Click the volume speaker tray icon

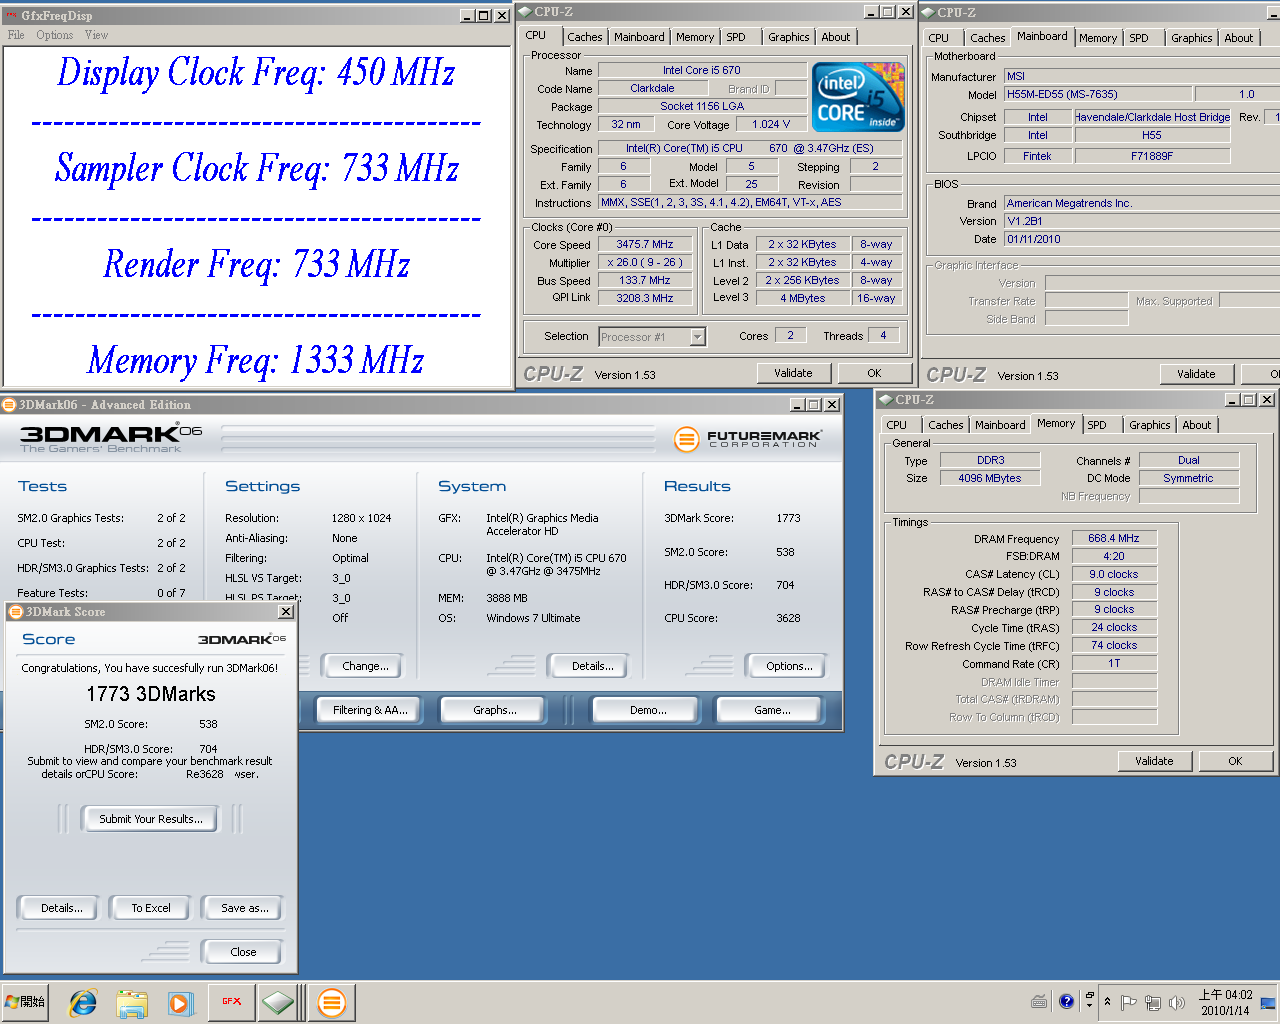[x=1177, y=1002]
